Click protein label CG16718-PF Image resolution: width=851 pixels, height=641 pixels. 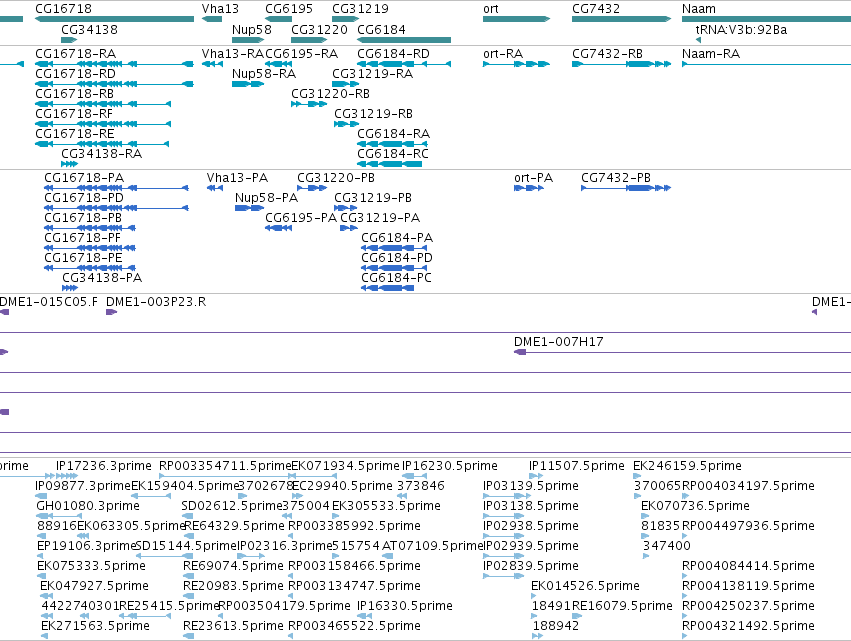[82, 238]
